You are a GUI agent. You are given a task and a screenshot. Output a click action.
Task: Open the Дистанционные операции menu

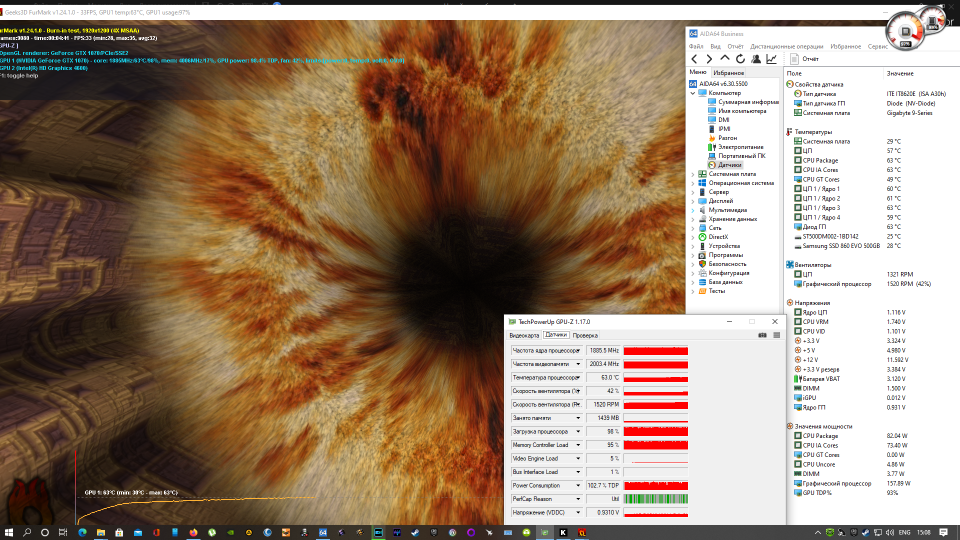pos(787,47)
